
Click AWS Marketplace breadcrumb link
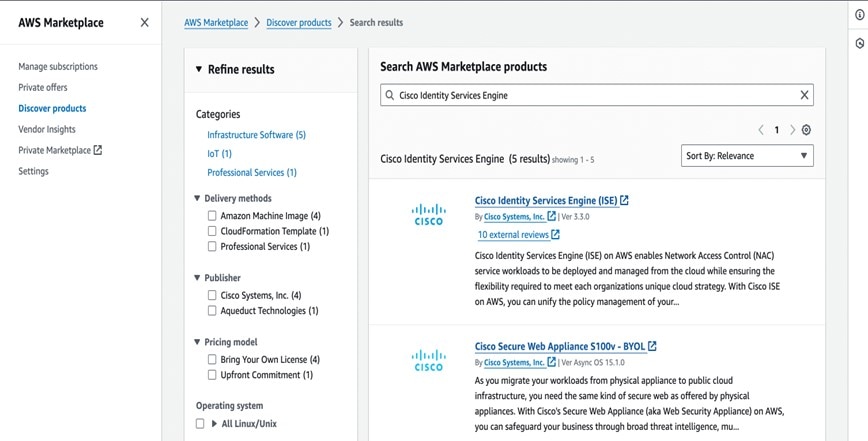click(216, 23)
